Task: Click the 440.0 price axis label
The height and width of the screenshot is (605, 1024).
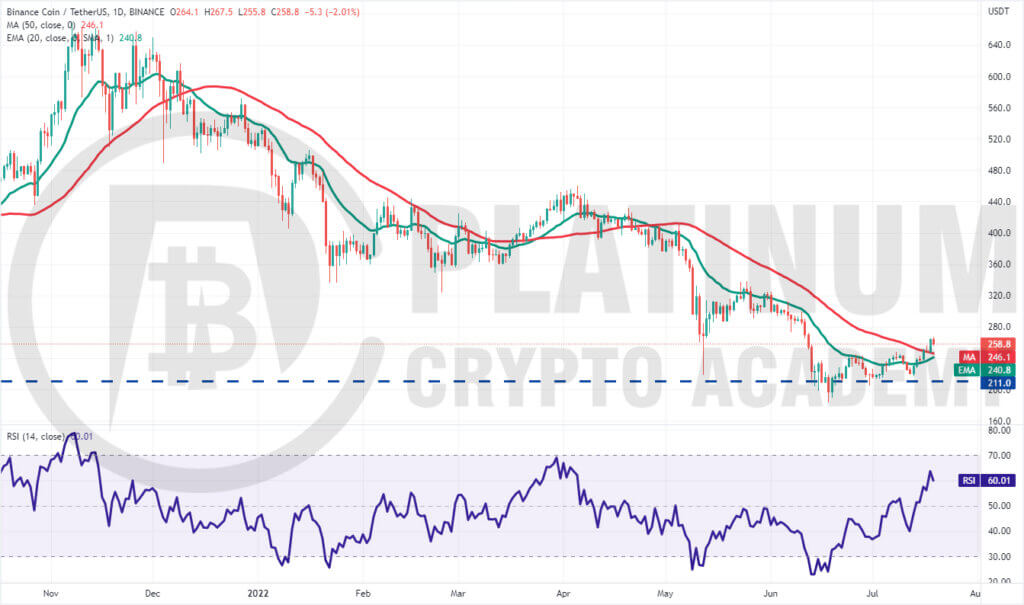Action: point(999,202)
